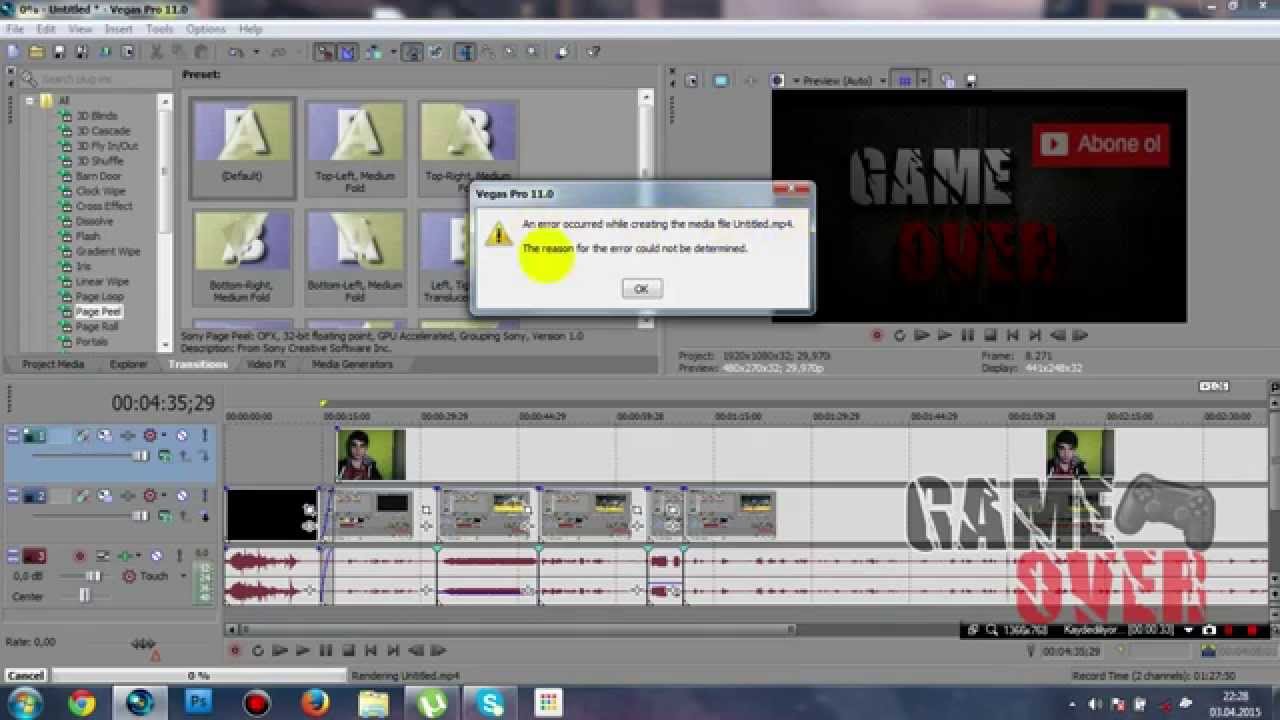The image size is (1280, 720).
Task: Click Stop under the video preview
Action: (x=990, y=336)
